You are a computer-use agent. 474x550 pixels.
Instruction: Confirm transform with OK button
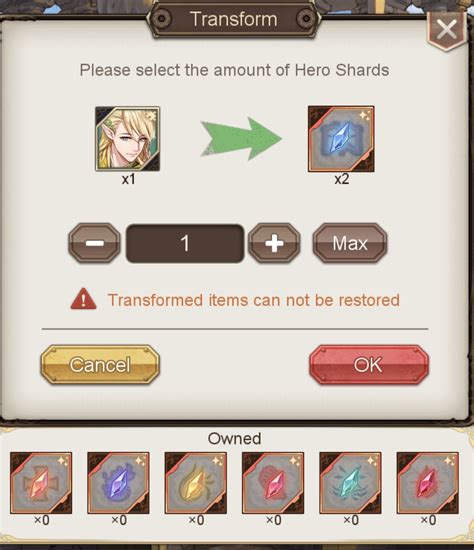tap(369, 364)
